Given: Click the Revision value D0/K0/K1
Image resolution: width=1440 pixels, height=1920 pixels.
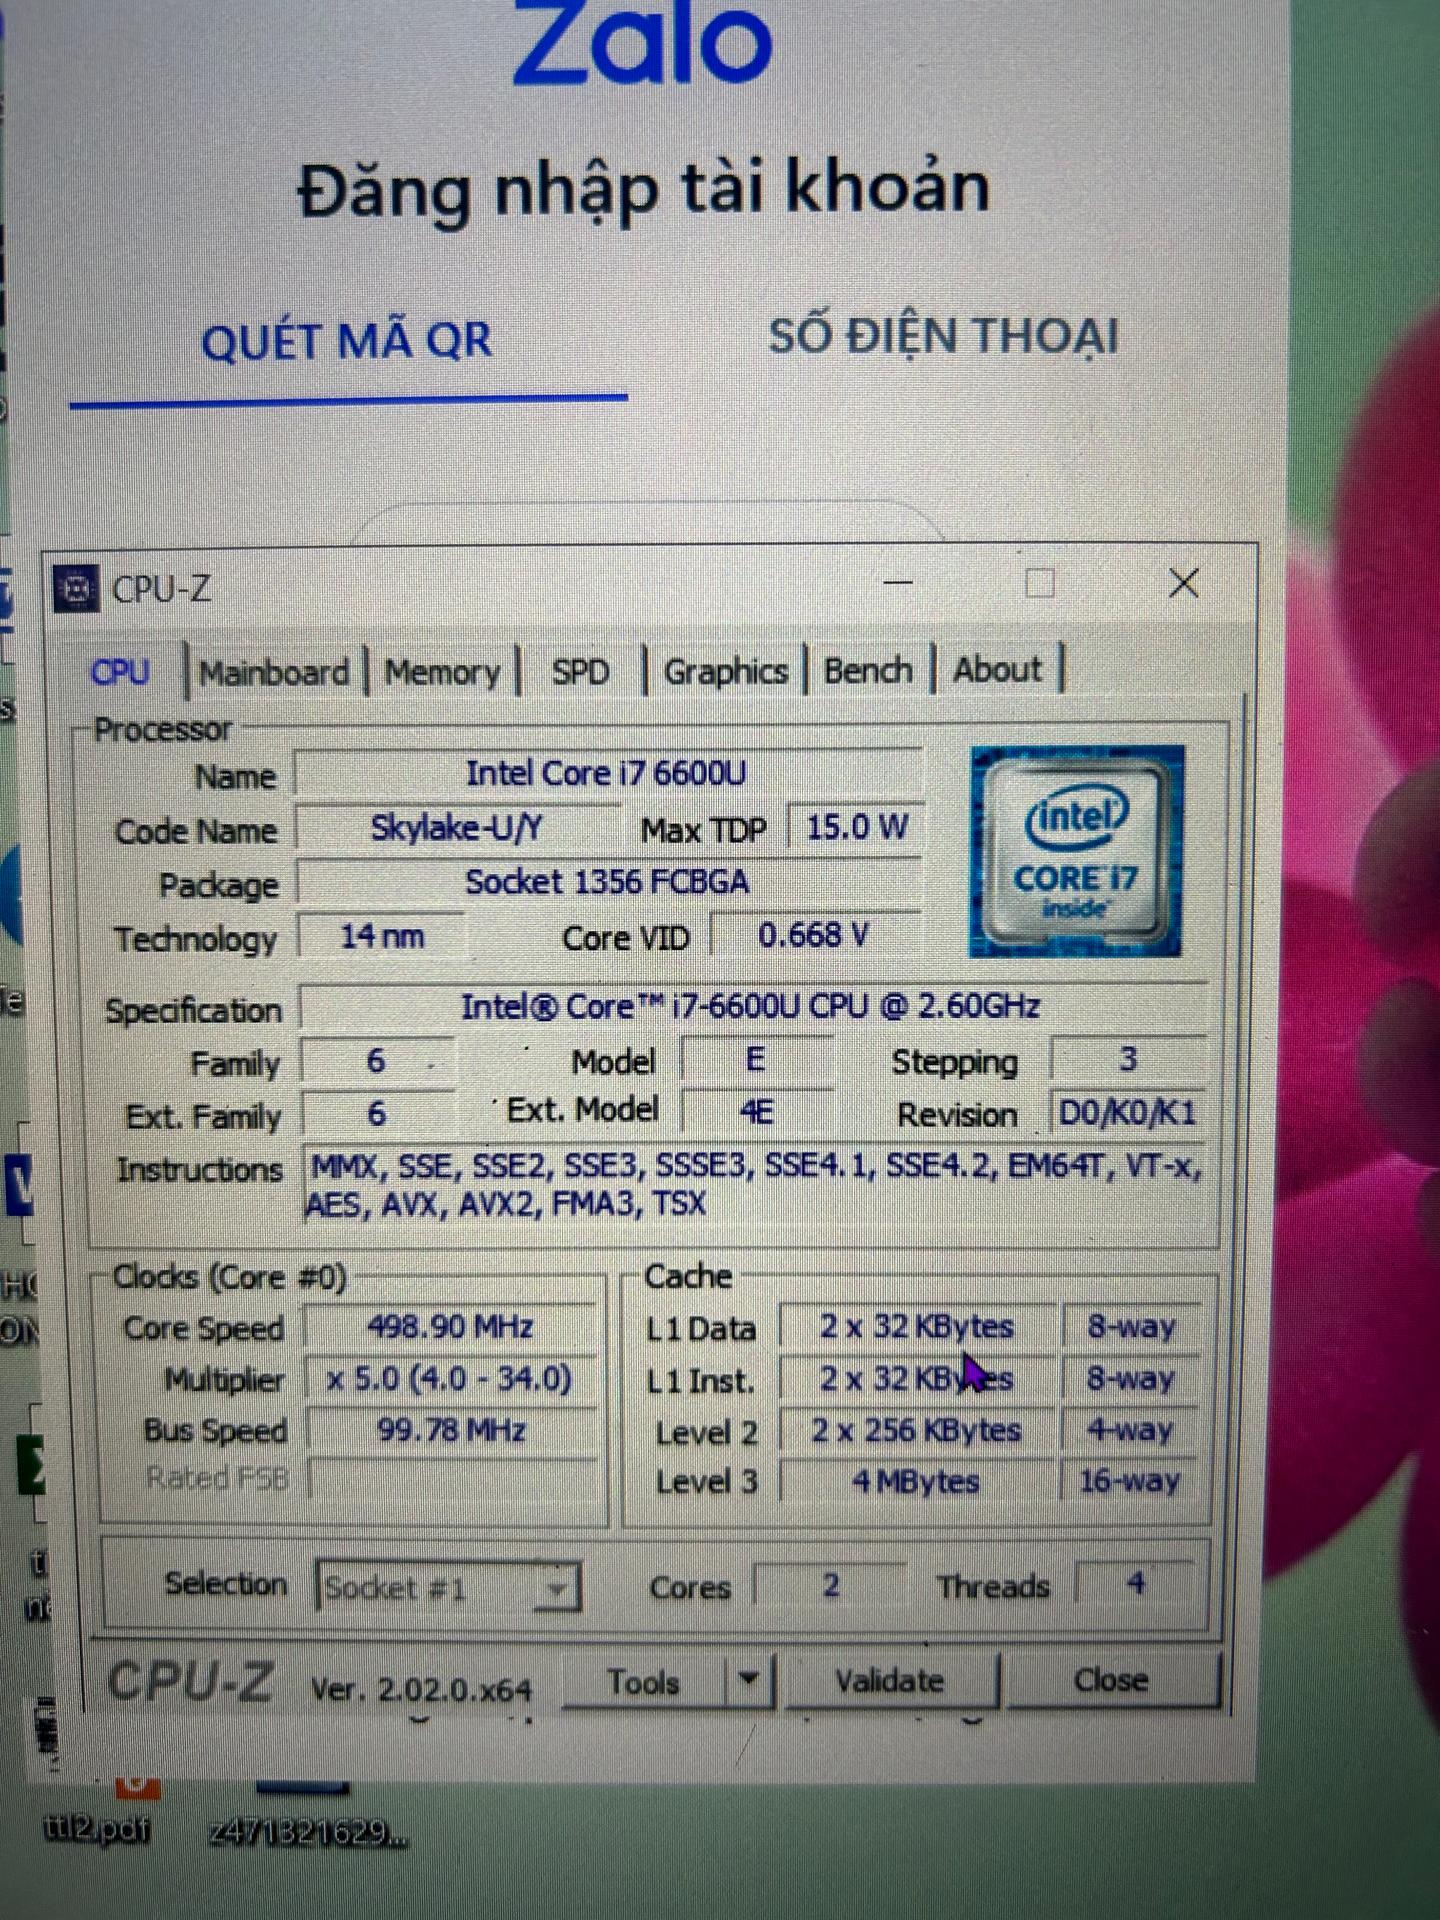Looking at the screenshot, I should (1128, 1112).
